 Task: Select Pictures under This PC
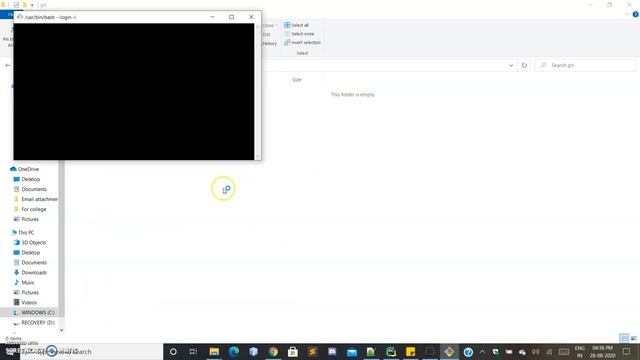click(26, 293)
